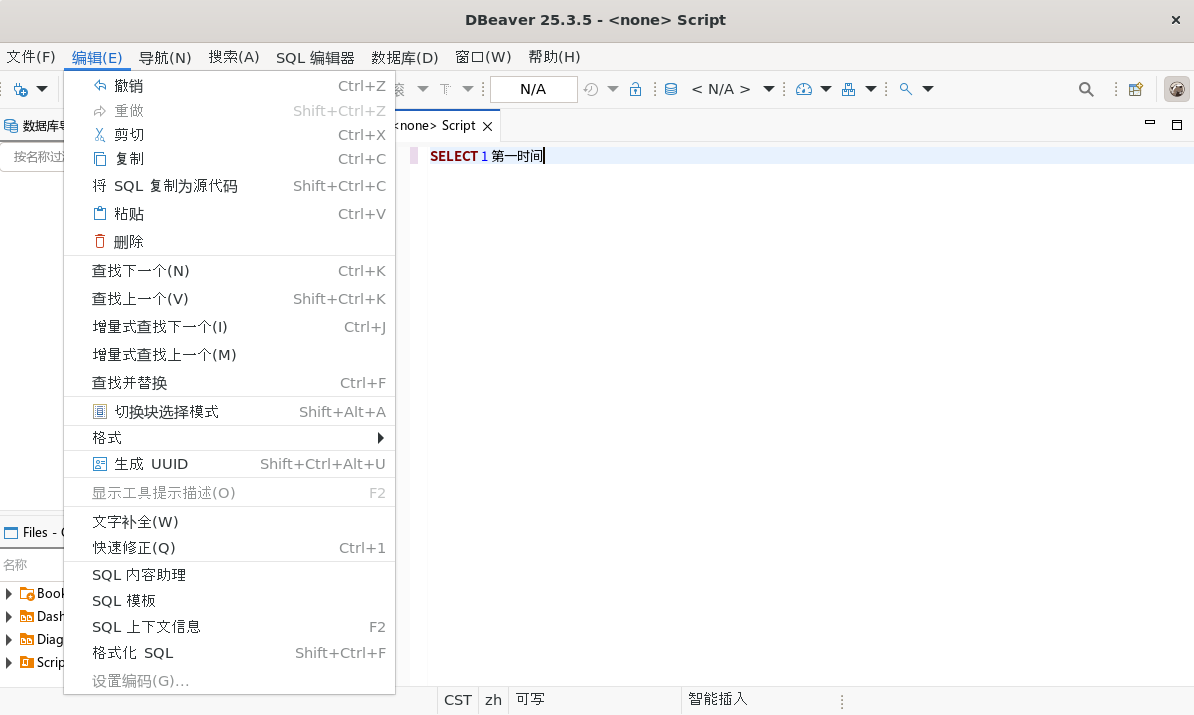Expand the Bookmarks folder tree node
1194x715 pixels.
(x=8, y=594)
